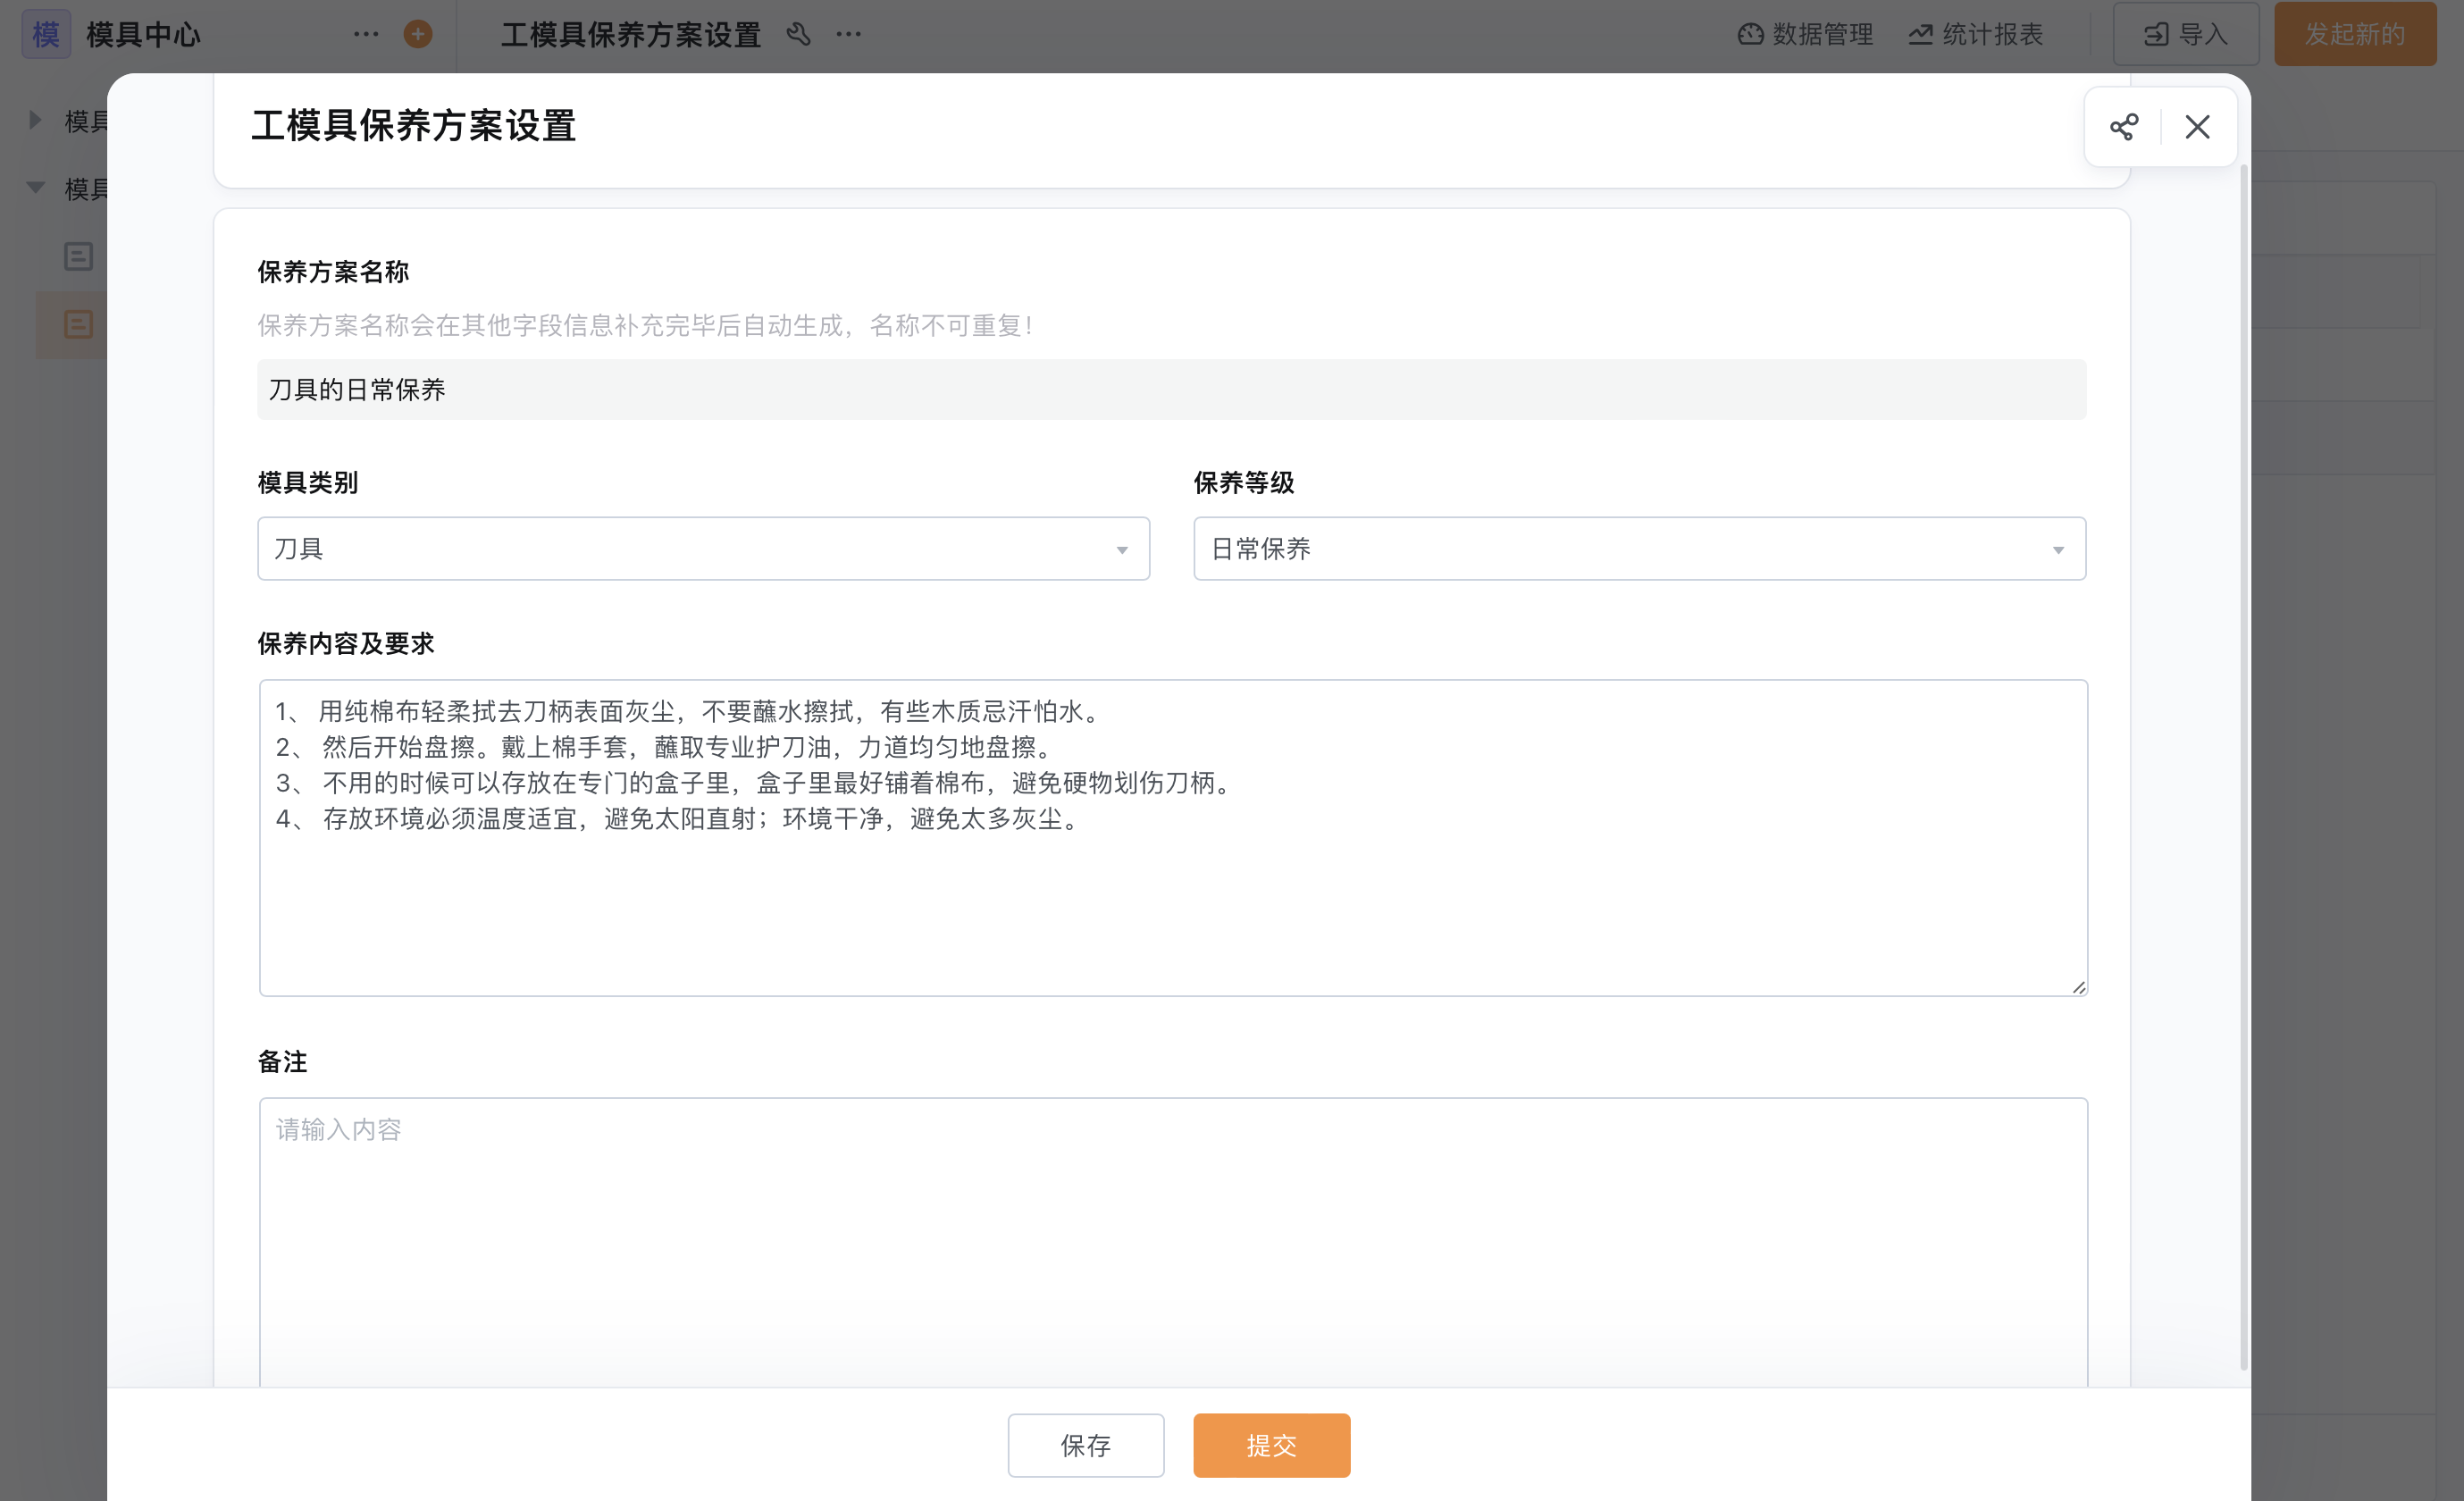This screenshot has width=2464, height=1501.
Task: Click the wrench settings icon beside the title
Action: (797, 34)
